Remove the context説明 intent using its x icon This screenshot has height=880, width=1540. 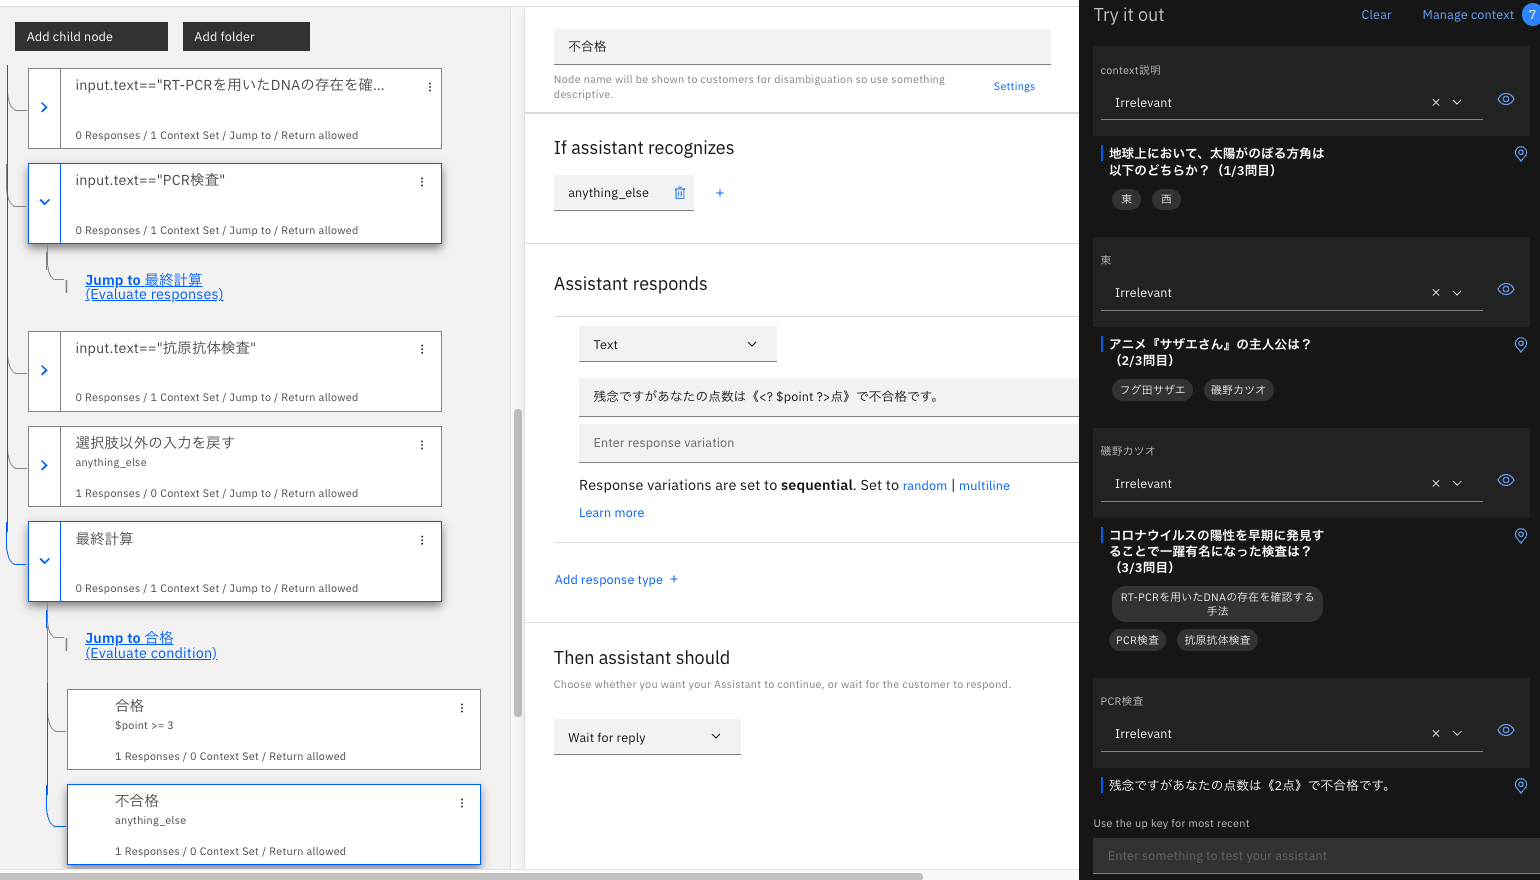click(1435, 101)
